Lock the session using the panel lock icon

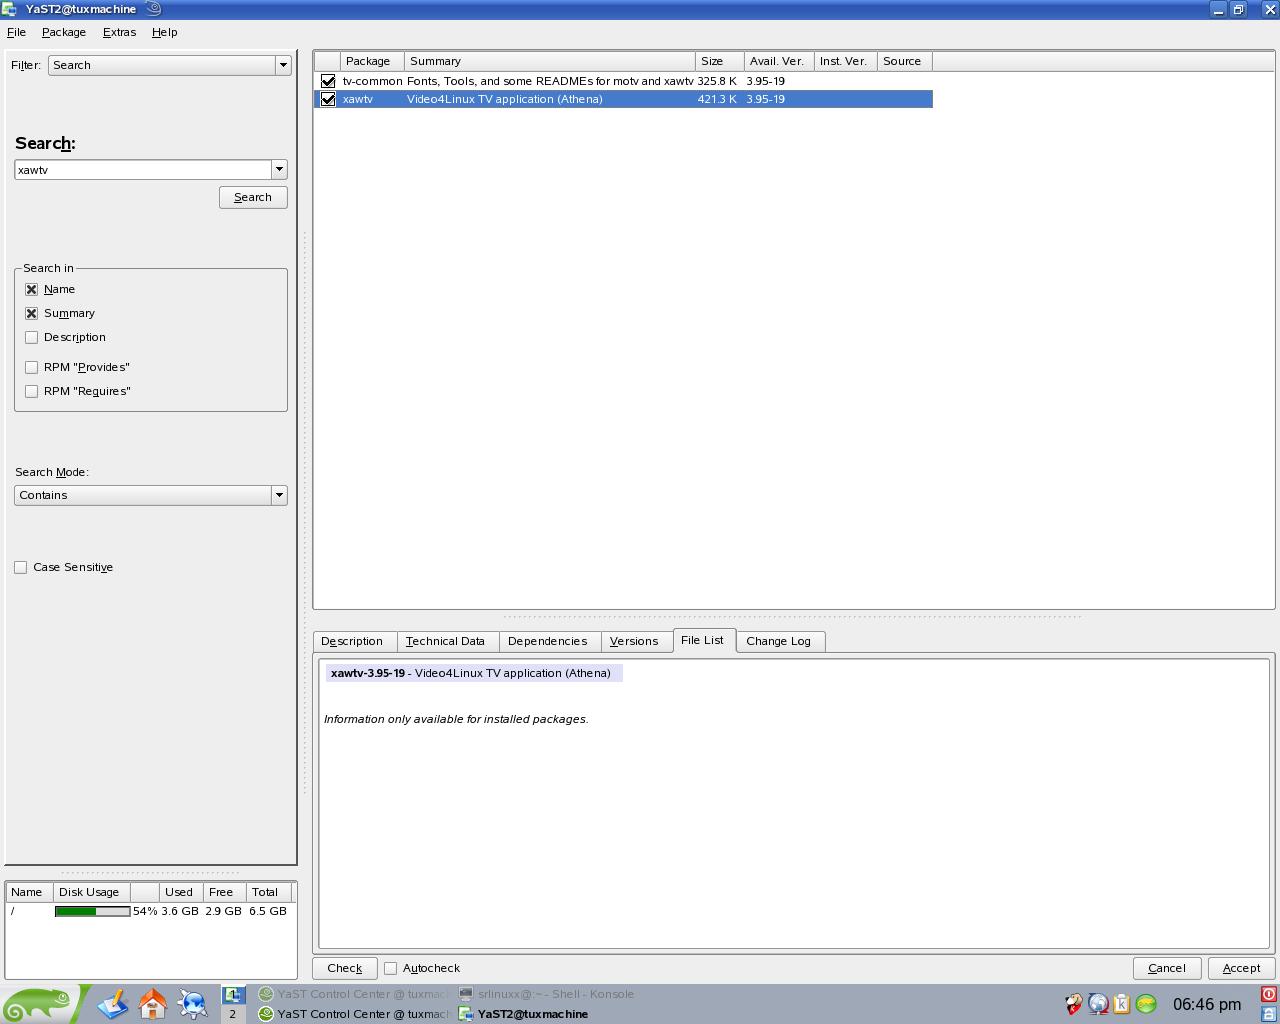[x=1268, y=1013]
